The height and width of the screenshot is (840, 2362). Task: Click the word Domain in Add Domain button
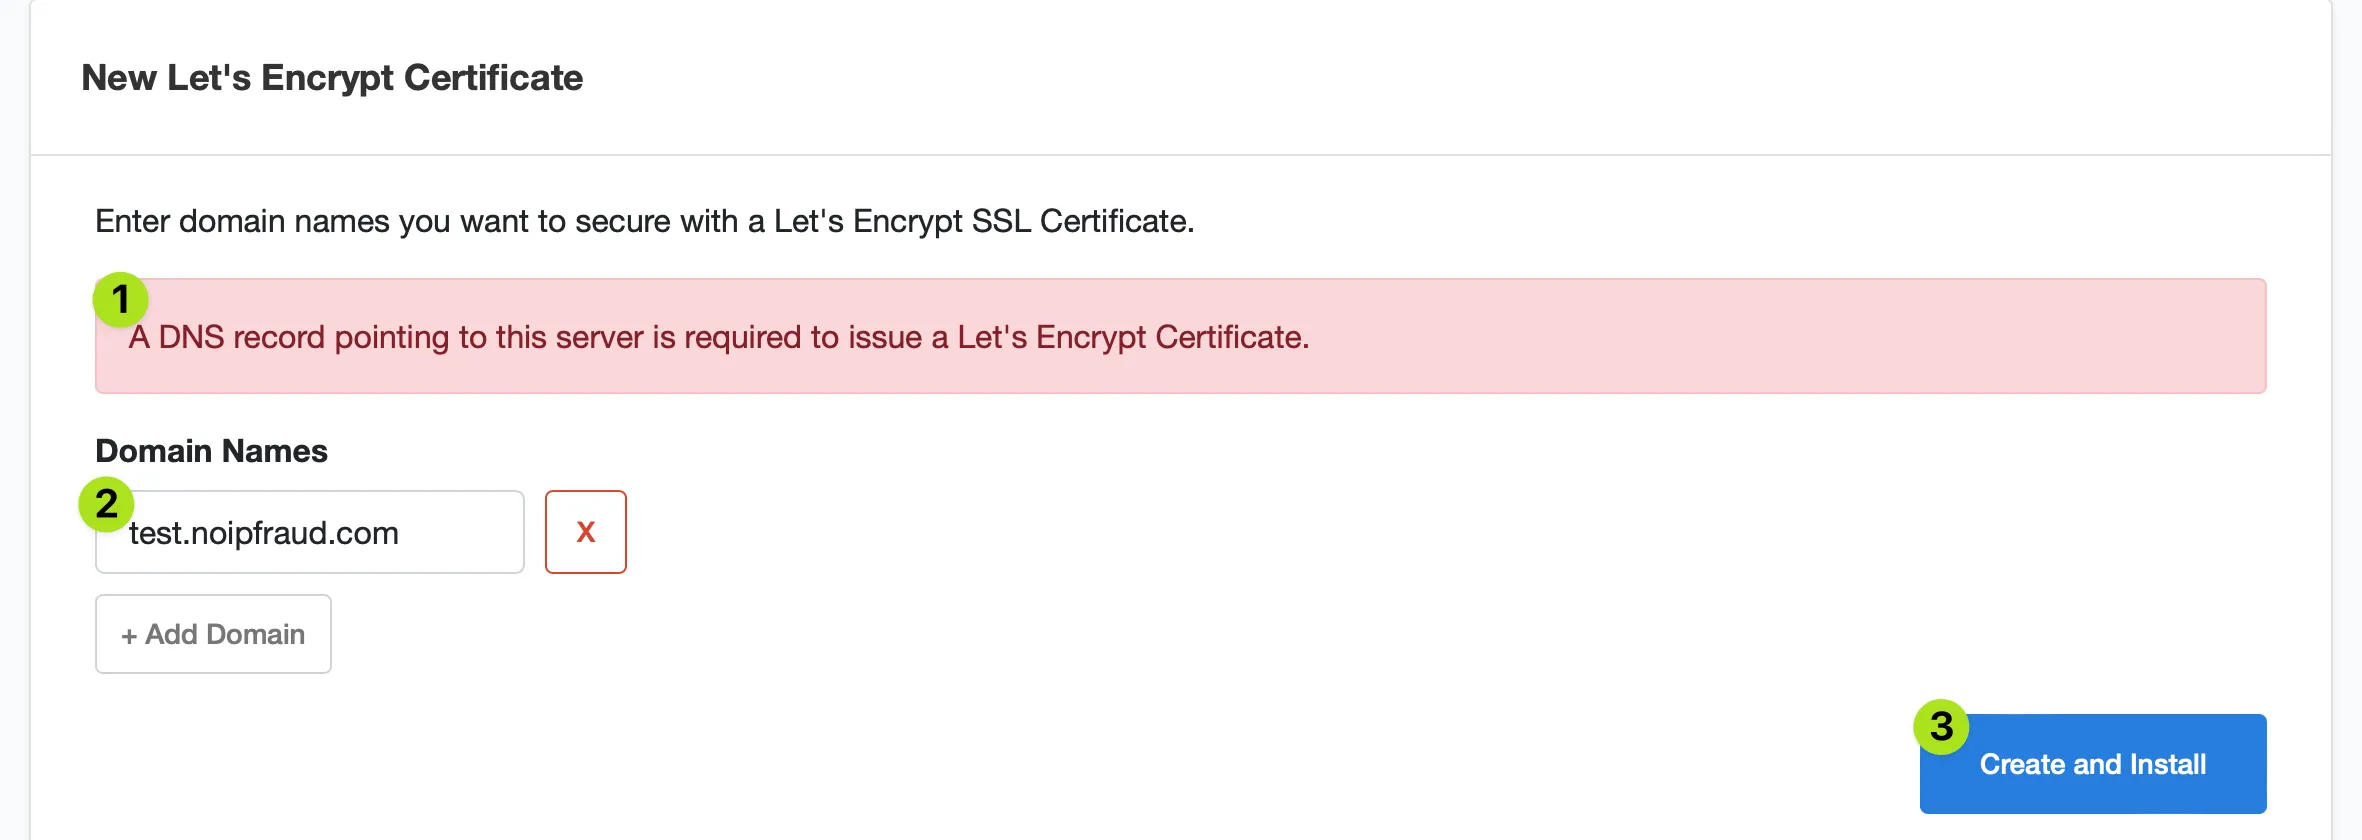[x=255, y=634]
